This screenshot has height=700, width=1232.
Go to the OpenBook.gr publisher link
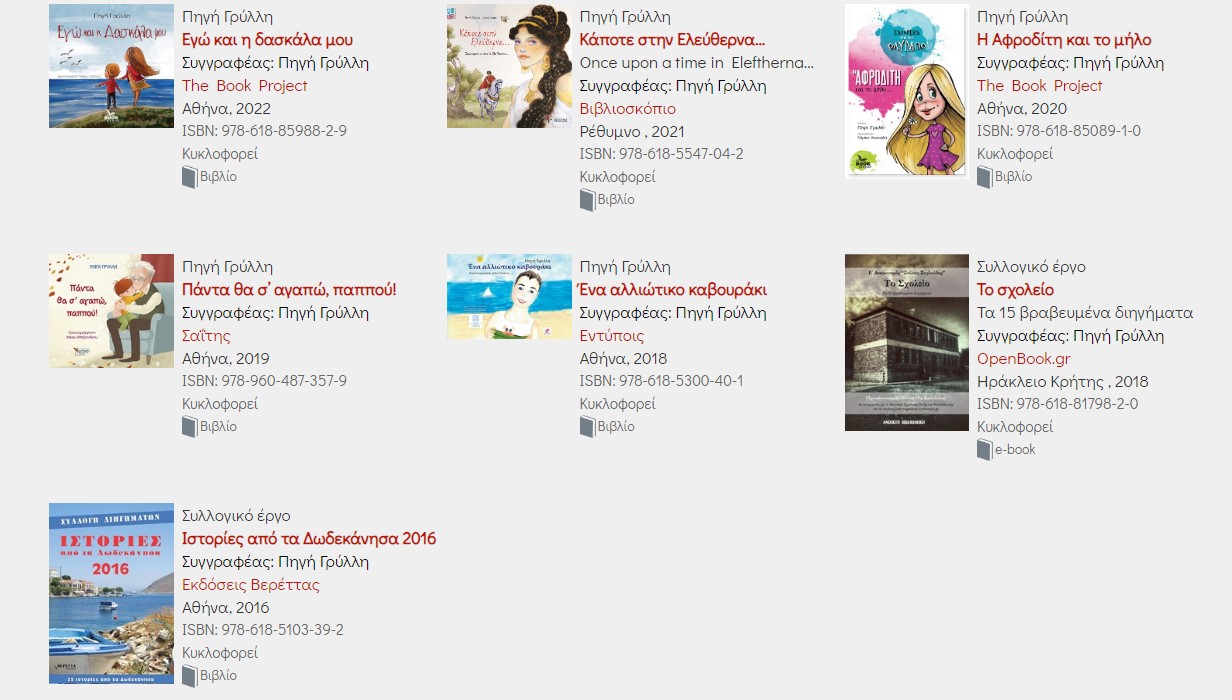coord(1023,359)
